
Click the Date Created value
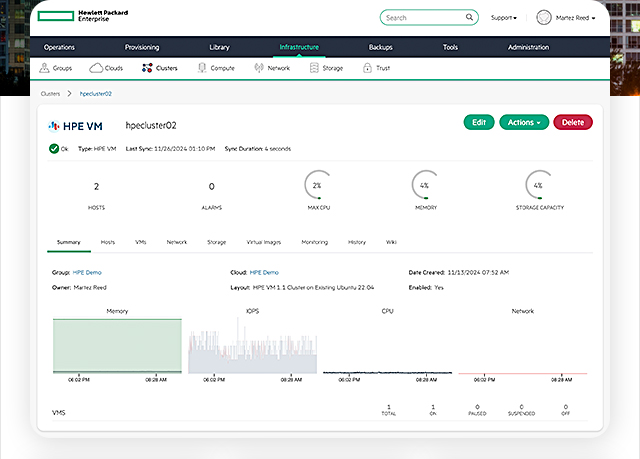[x=478, y=272]
